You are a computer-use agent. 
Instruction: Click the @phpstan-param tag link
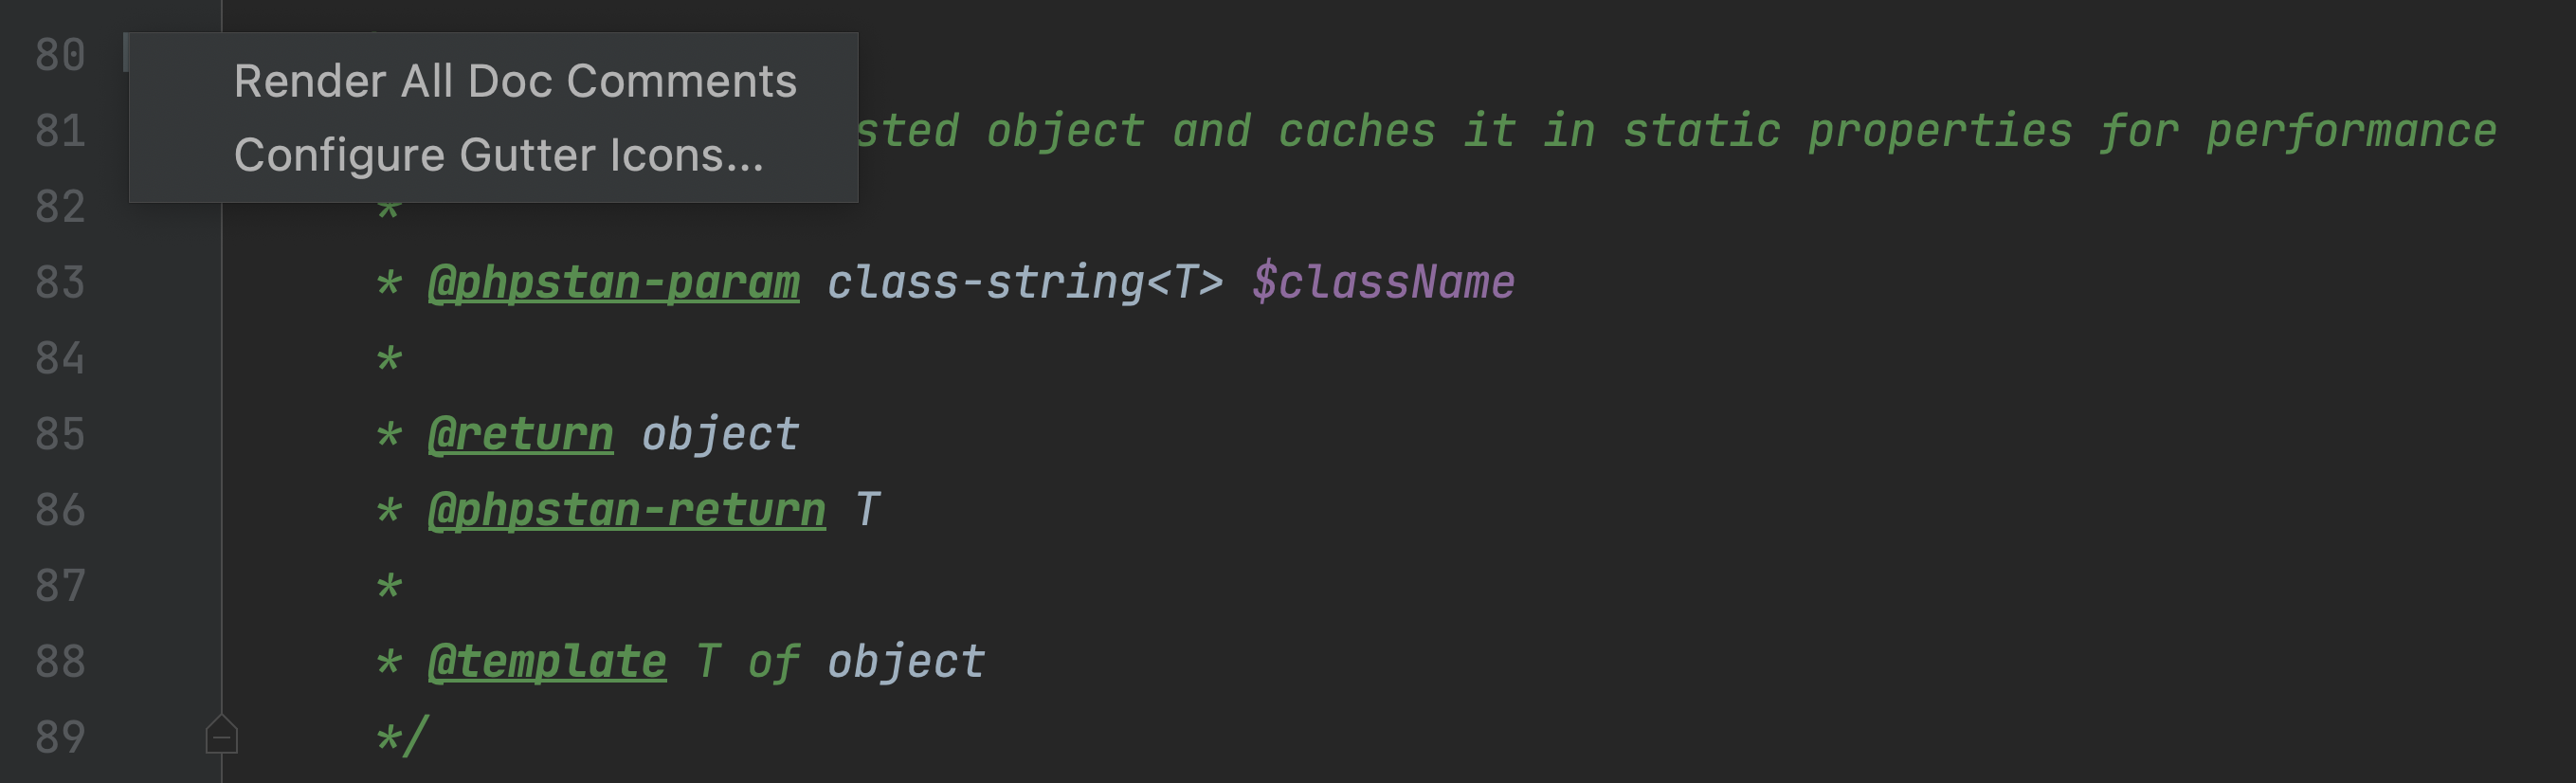pos(613,283)
